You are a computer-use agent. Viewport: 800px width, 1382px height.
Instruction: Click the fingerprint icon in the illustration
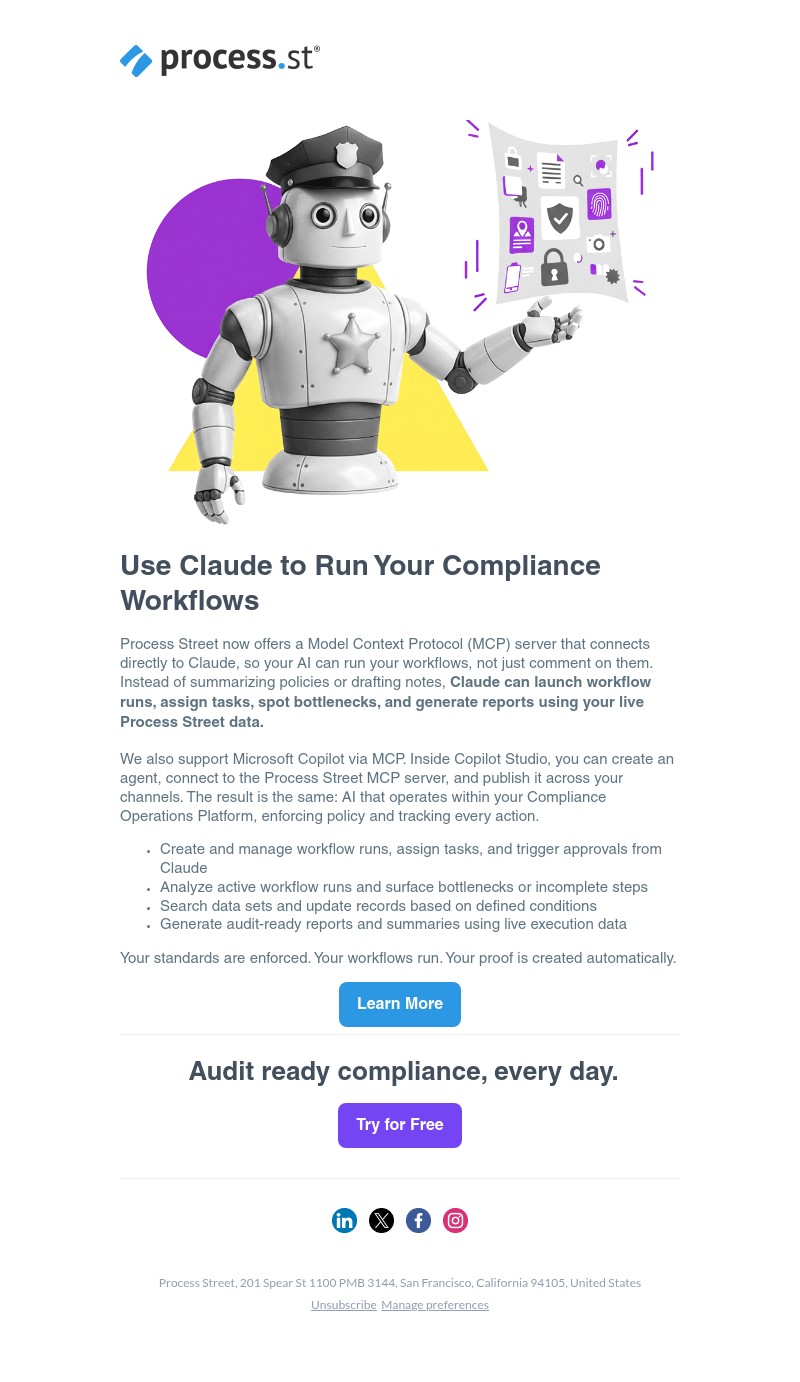pos(599,203)
